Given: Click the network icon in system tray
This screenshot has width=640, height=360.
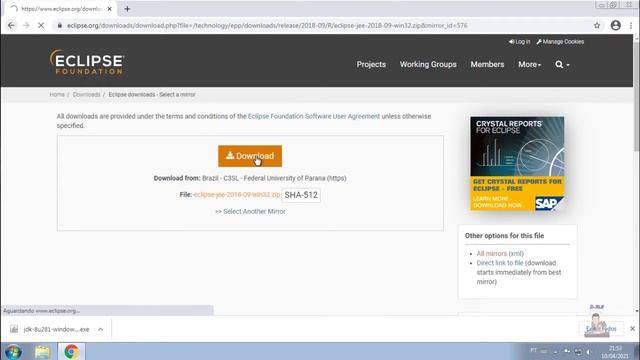Looking at the screenshot, I should (578, 351).
